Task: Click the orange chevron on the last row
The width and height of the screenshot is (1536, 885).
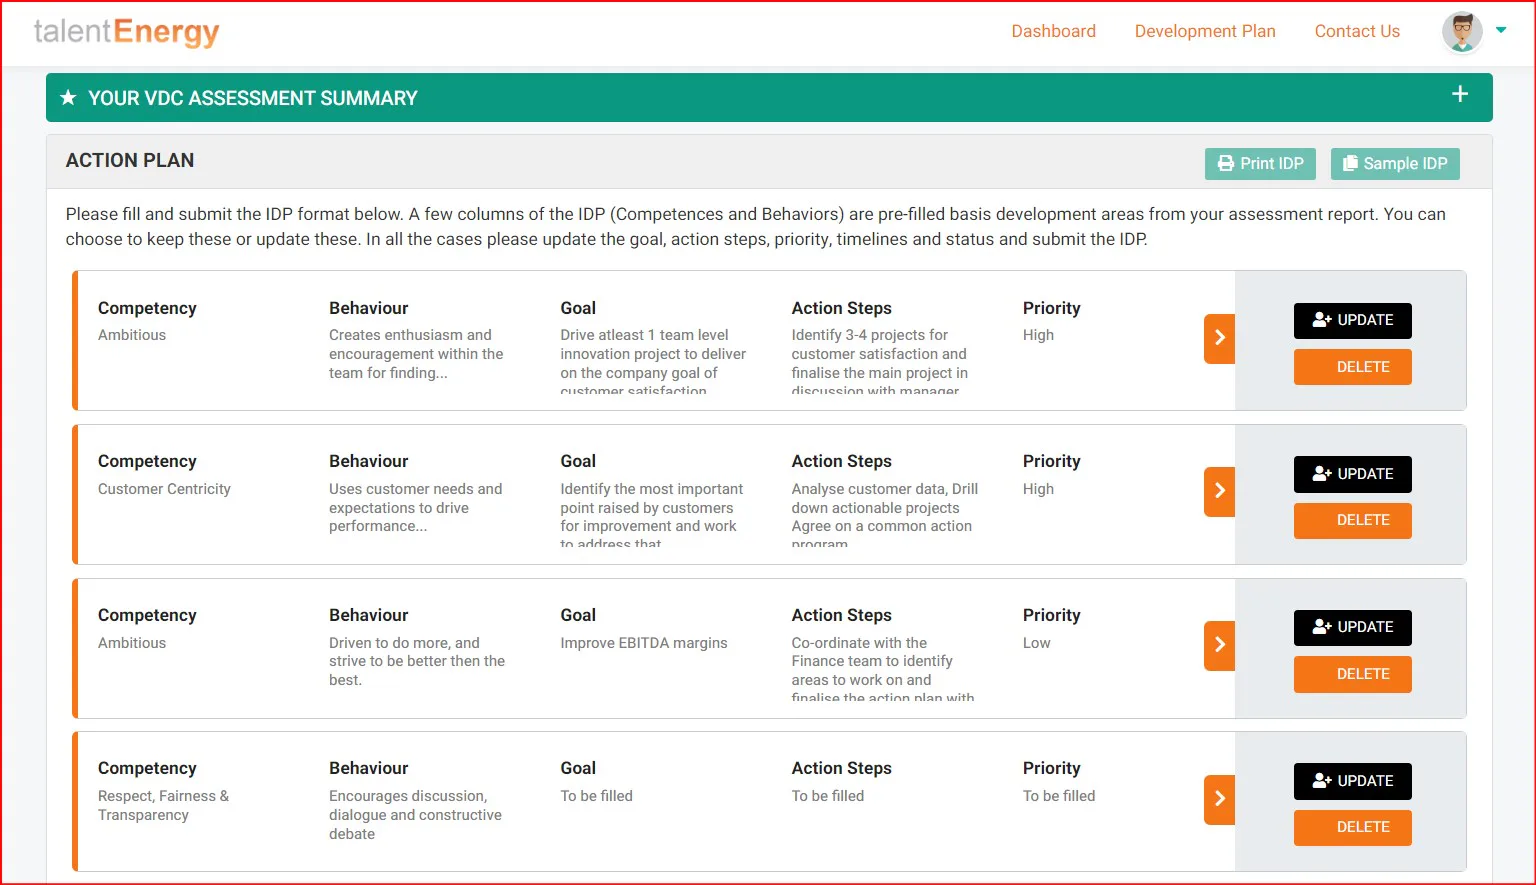Action: [1218, 799]
